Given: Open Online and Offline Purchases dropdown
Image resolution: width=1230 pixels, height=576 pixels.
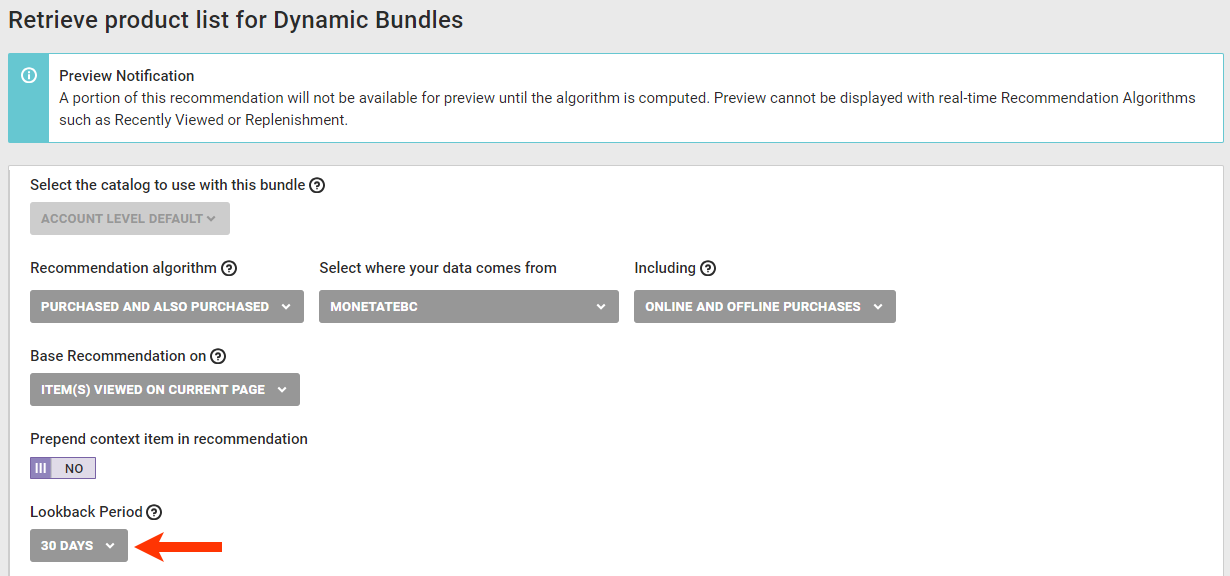Looking at the screenshot, I should (x=764, y=307).
